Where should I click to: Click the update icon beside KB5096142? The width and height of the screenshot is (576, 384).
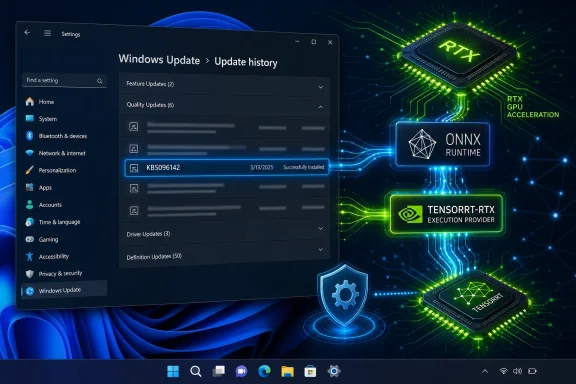pos(134,168)
